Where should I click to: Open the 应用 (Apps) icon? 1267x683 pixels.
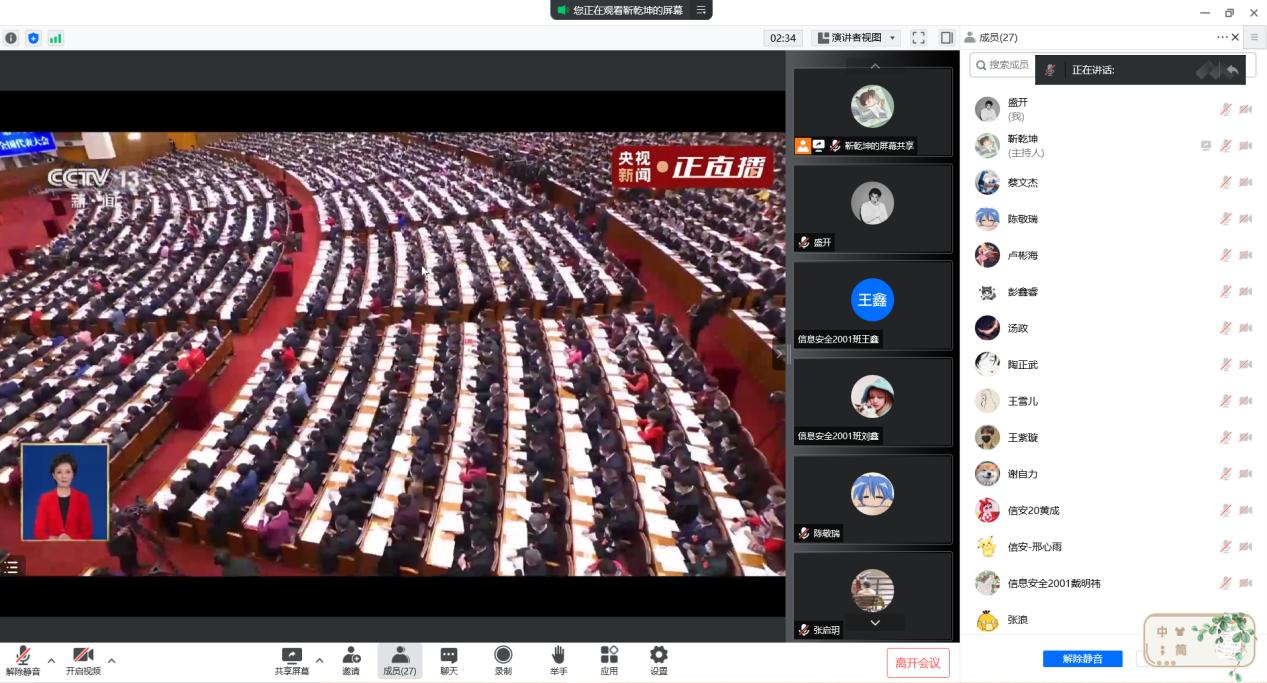pos(609,660)
